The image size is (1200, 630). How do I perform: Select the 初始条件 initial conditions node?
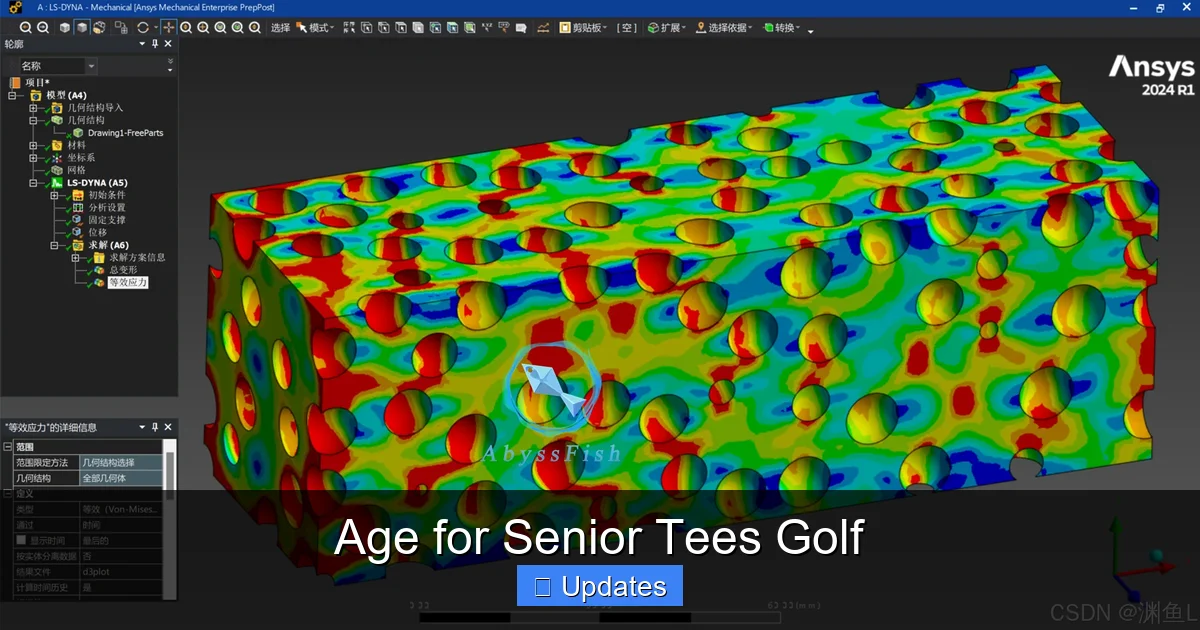pyautogui.click(x=107, y=195)
